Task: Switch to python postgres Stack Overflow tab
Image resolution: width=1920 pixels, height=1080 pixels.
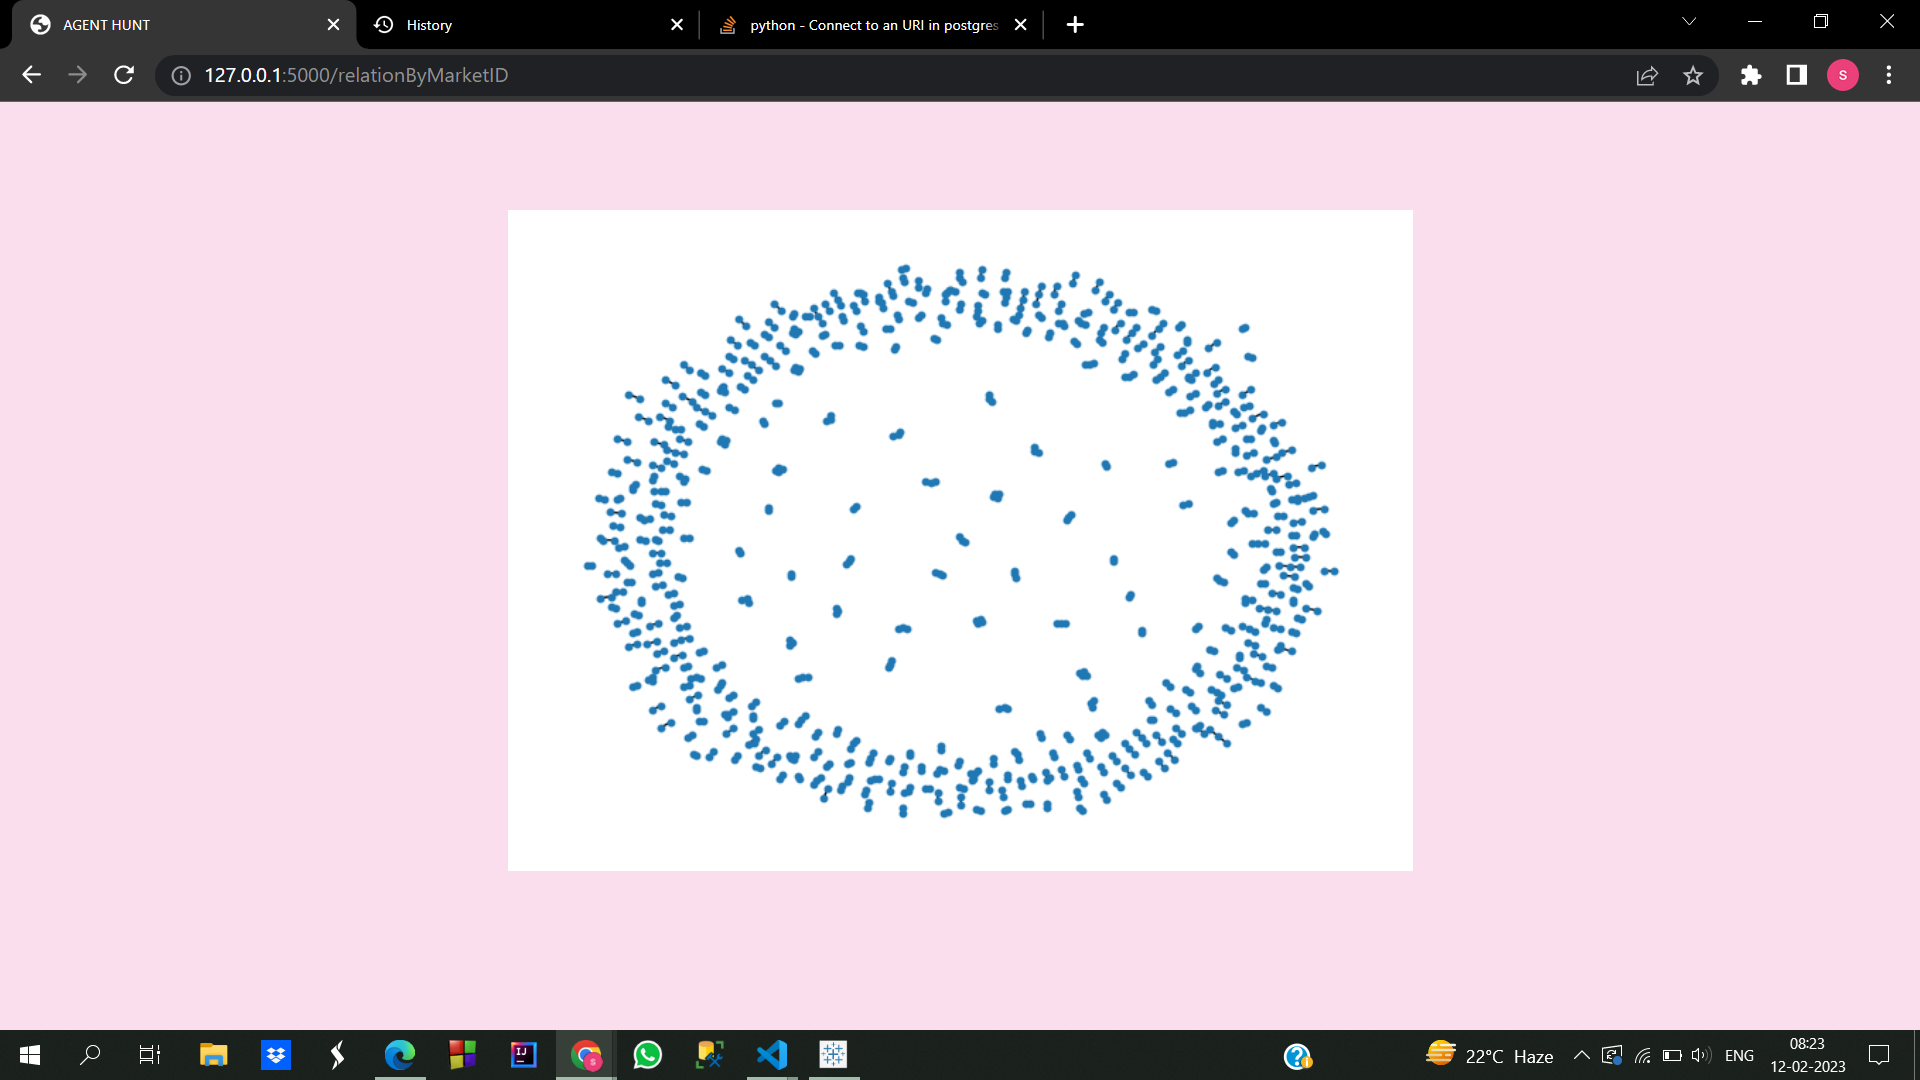Action: [x=870, y=25]
